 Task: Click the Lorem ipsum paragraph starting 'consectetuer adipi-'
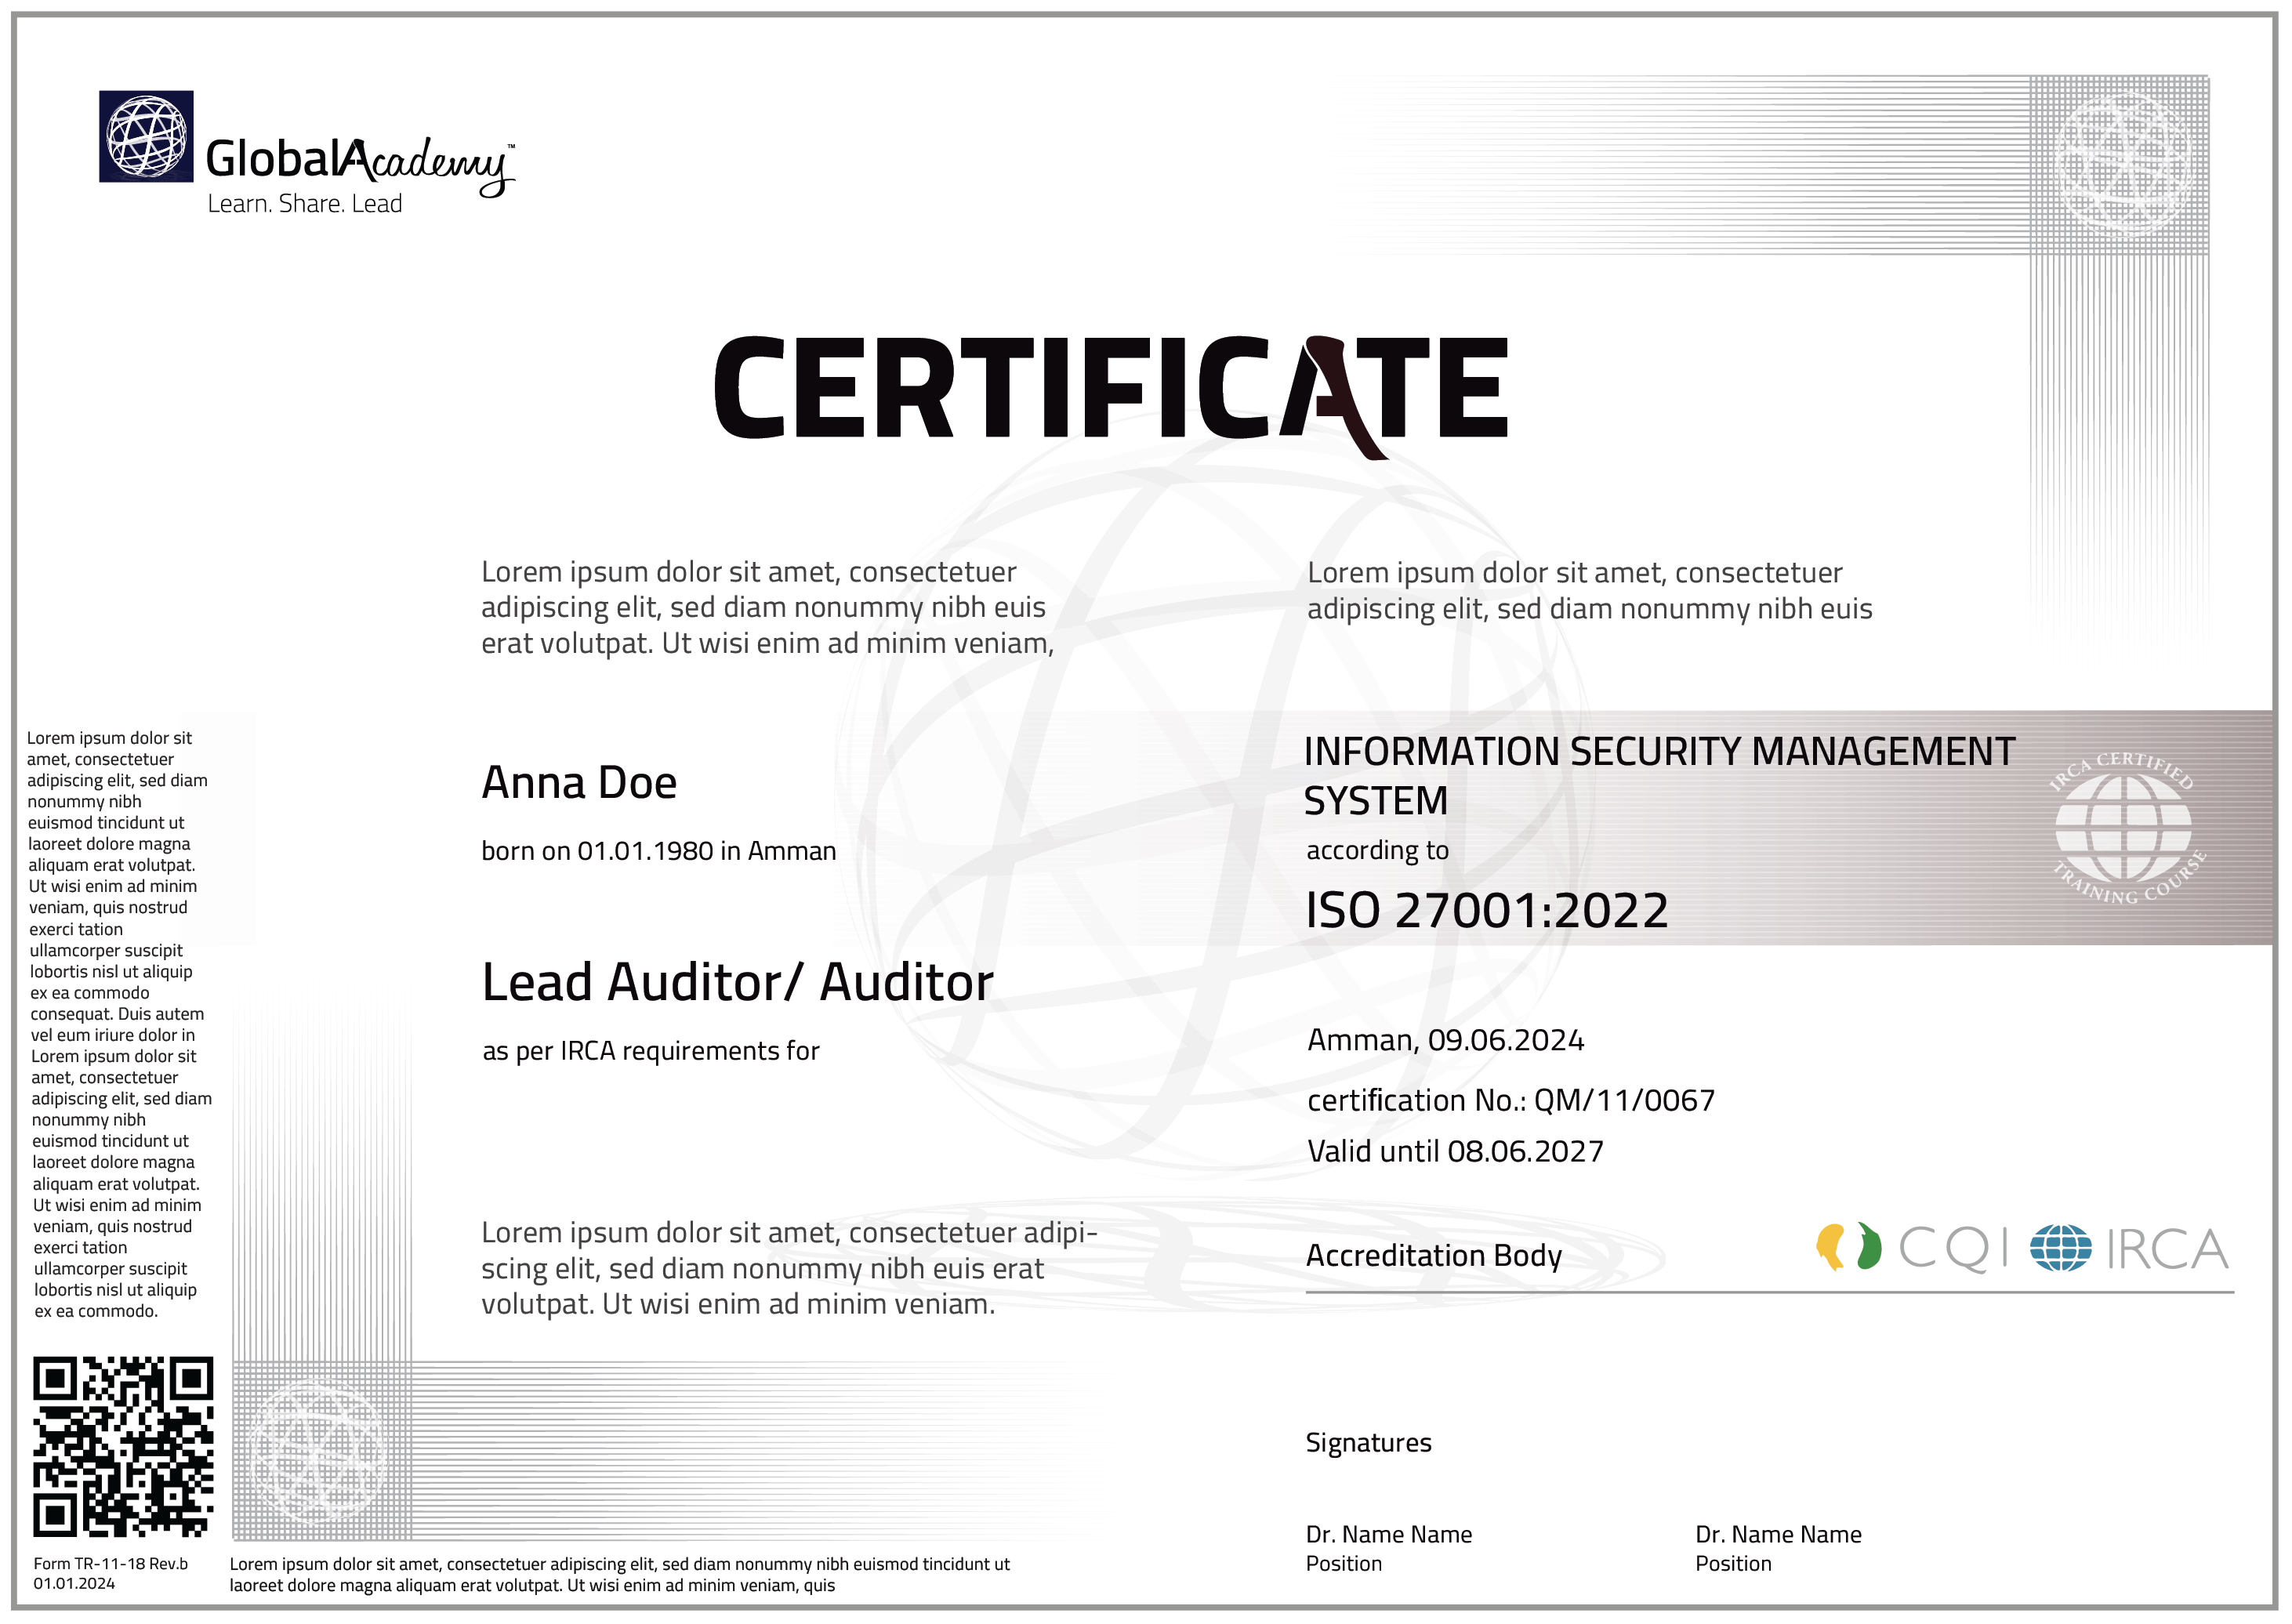click(x=789, y=1268)
